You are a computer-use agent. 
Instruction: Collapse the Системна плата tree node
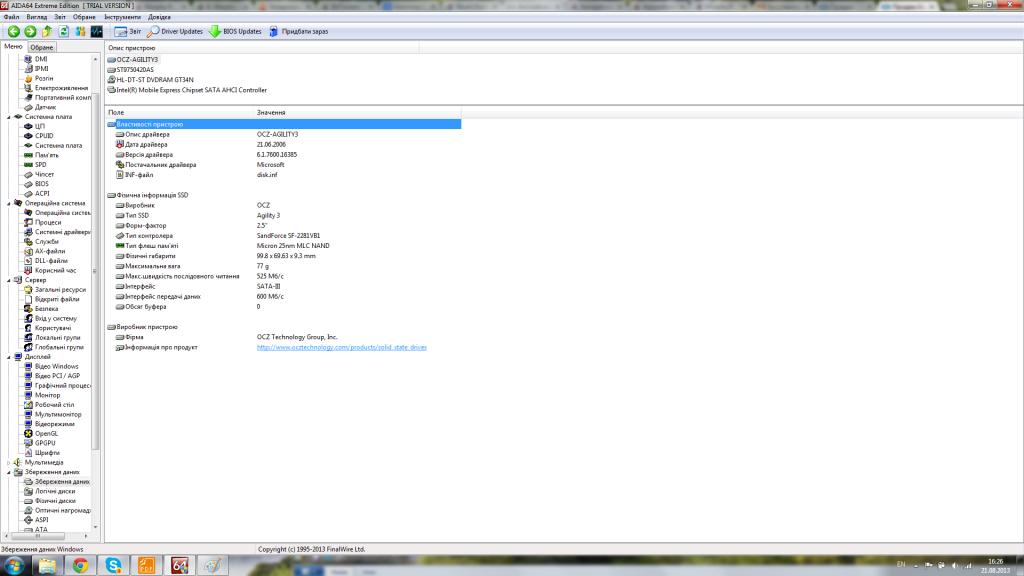point(10,117)
